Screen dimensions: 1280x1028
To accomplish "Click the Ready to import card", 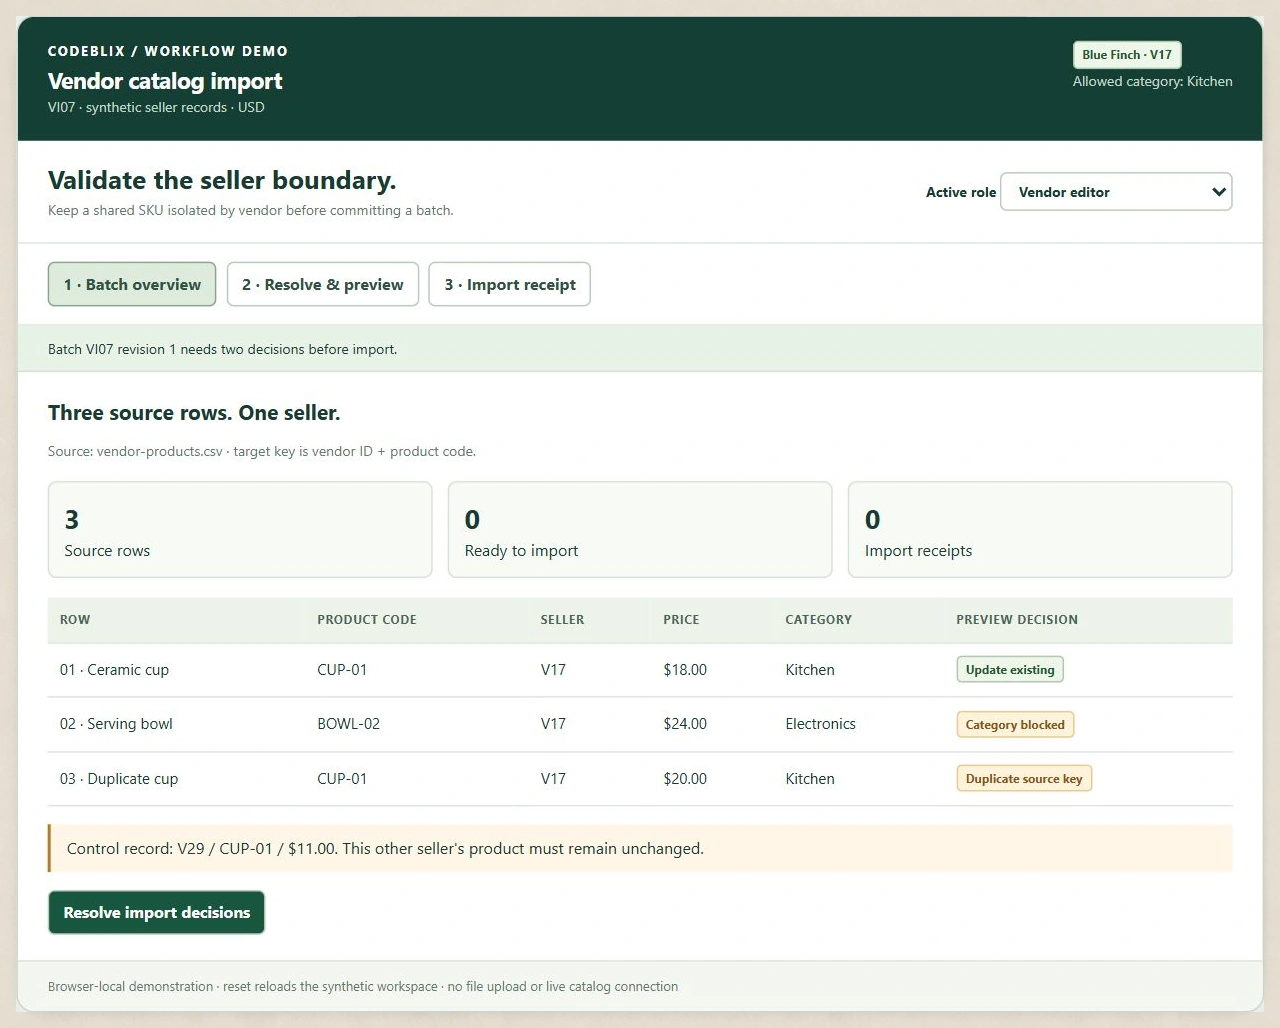I will [640, 530].
